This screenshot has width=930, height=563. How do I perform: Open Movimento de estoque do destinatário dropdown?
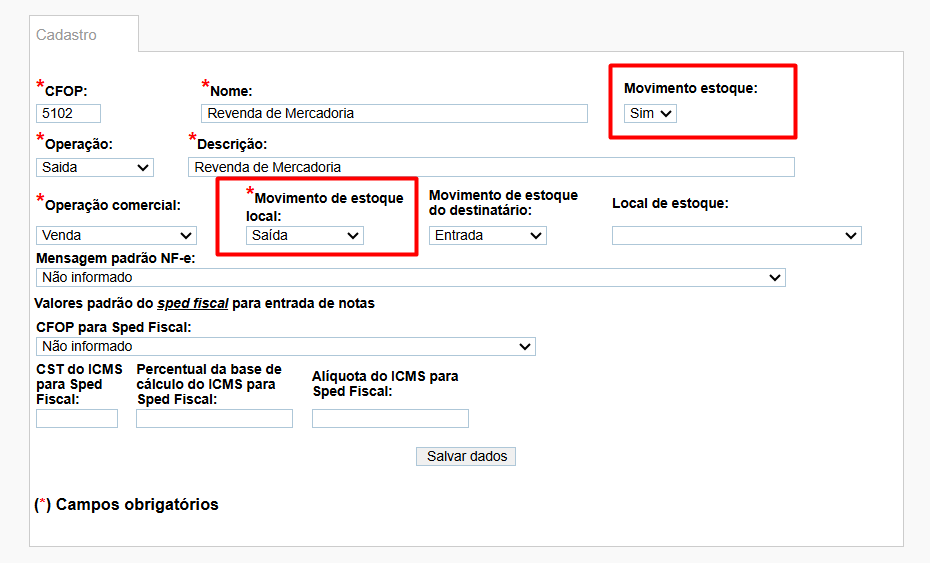tap(488, 236)
